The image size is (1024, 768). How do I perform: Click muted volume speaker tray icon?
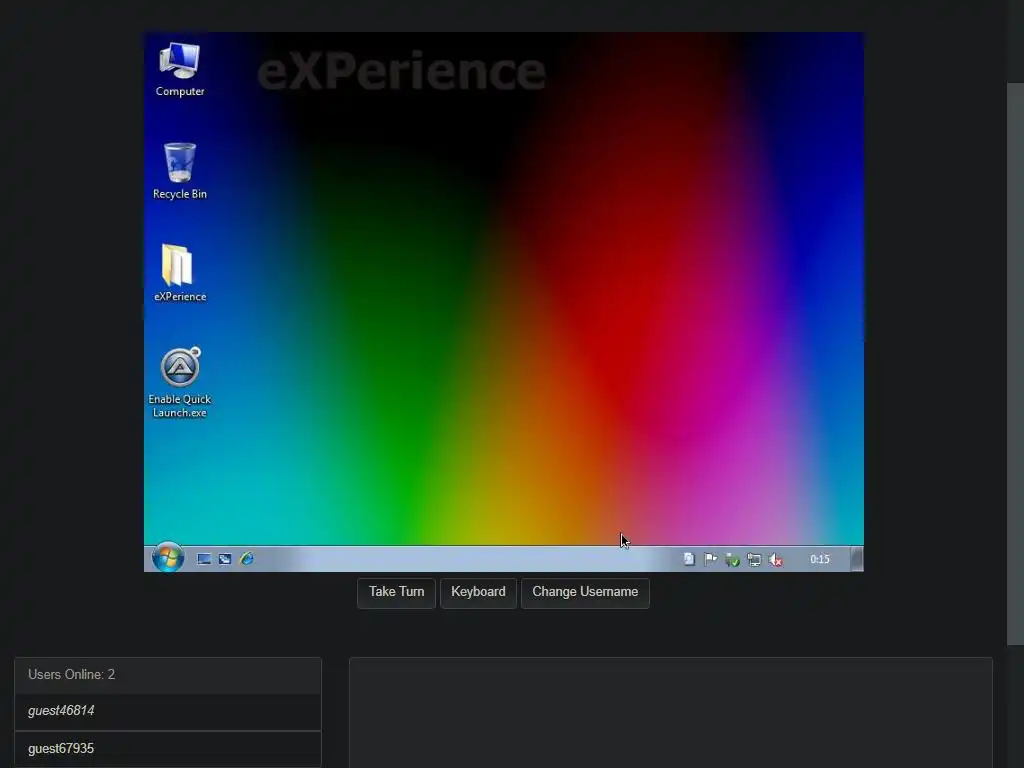(x=775, y=560)
